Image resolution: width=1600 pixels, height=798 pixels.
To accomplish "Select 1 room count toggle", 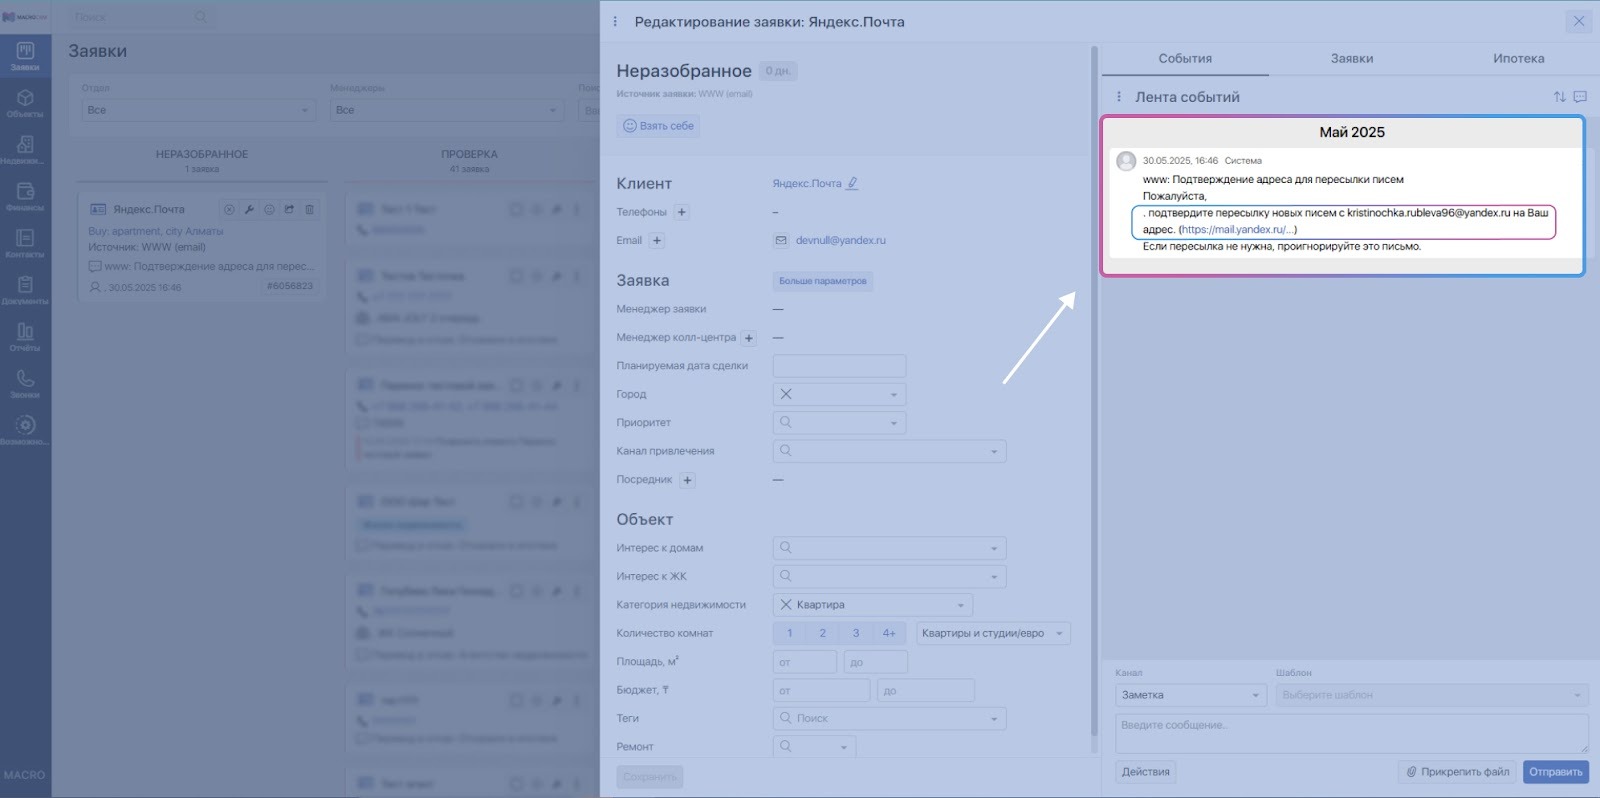I will [x=789, y=633].
